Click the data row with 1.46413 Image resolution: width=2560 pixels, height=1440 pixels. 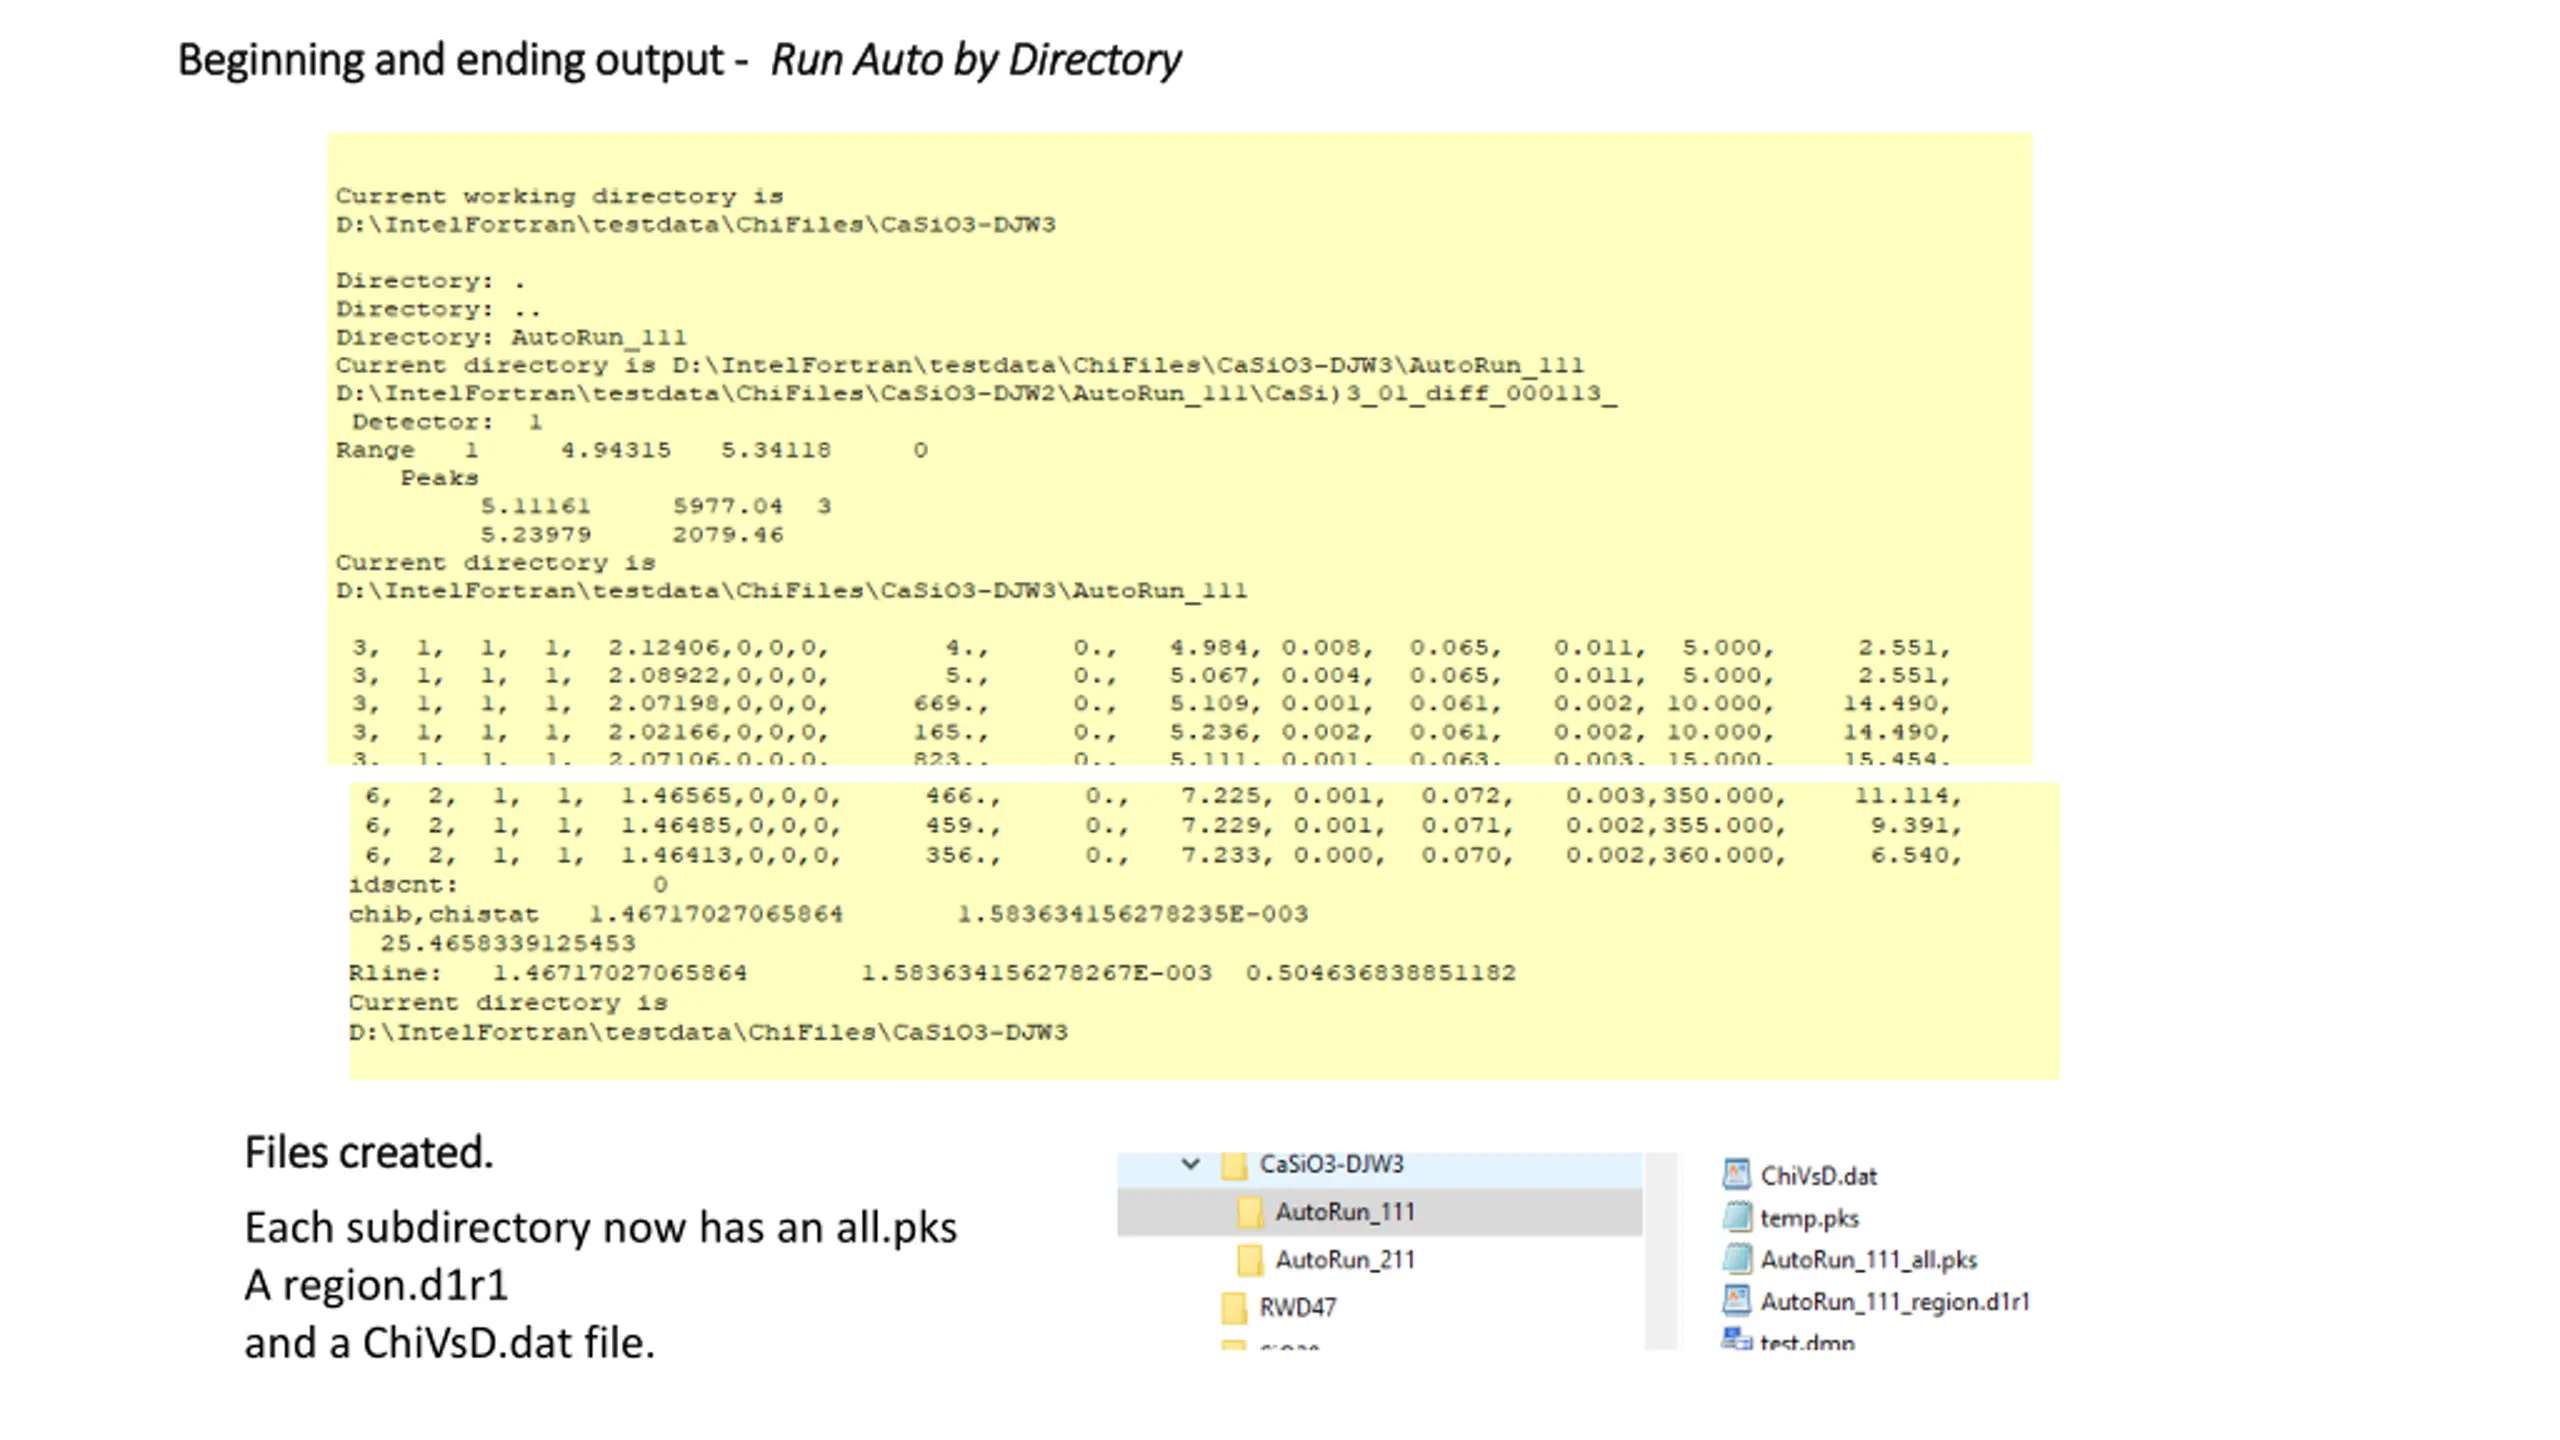click(1163, 856)
